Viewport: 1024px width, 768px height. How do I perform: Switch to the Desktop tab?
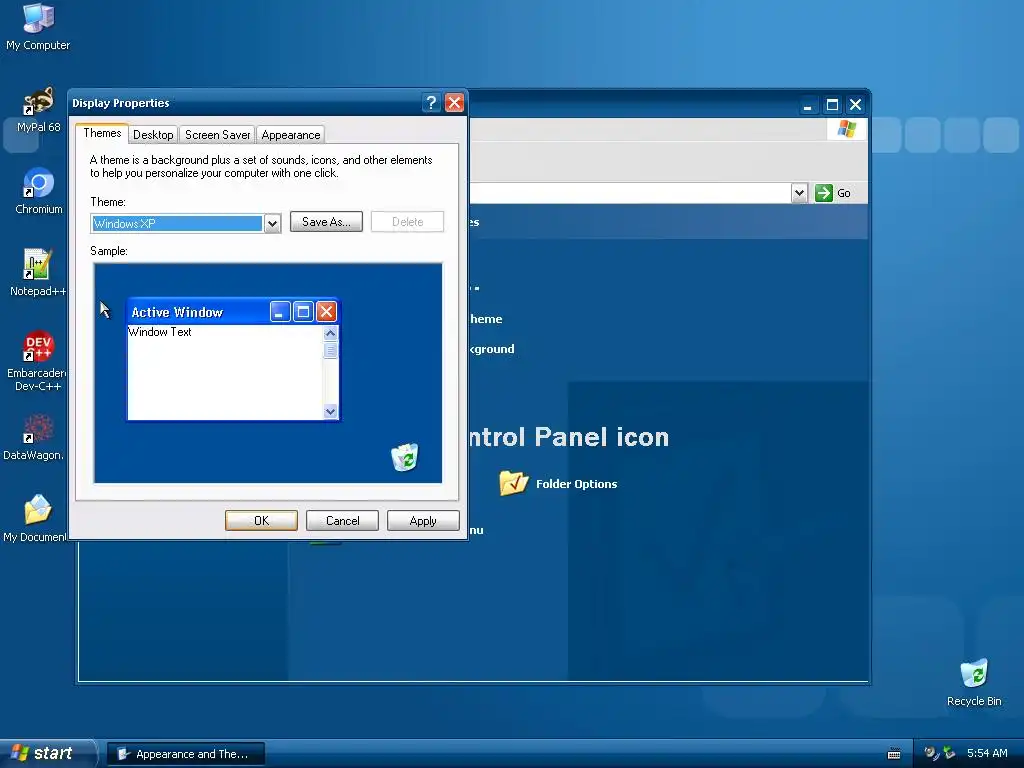tap(153, 135)
